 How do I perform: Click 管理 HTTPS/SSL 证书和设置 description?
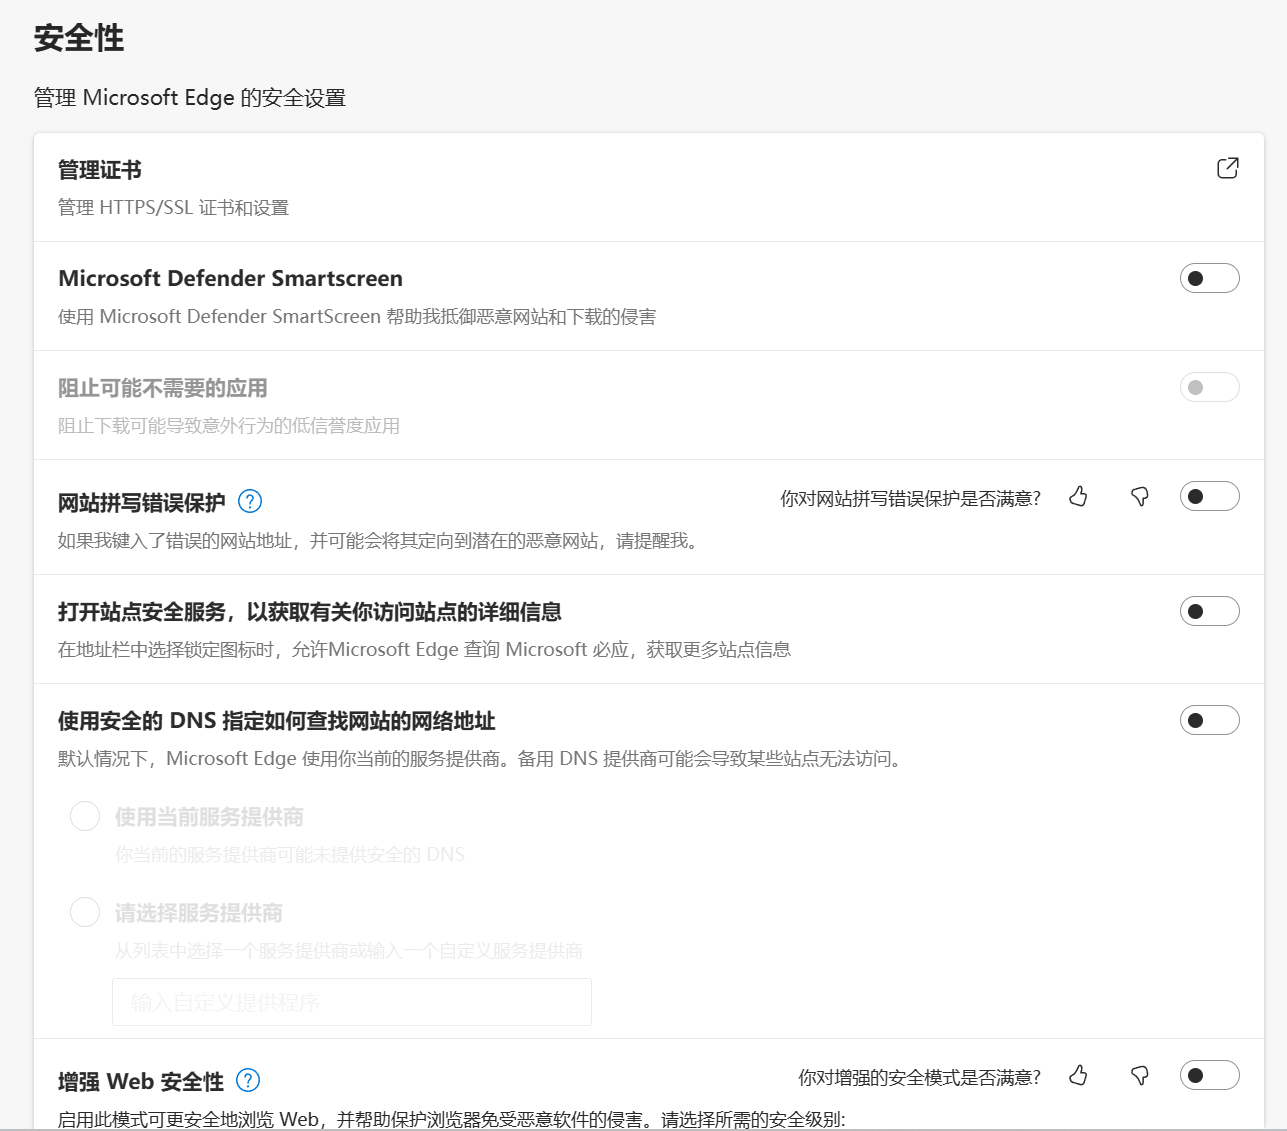pyautogui.click(x=172, y=208)
